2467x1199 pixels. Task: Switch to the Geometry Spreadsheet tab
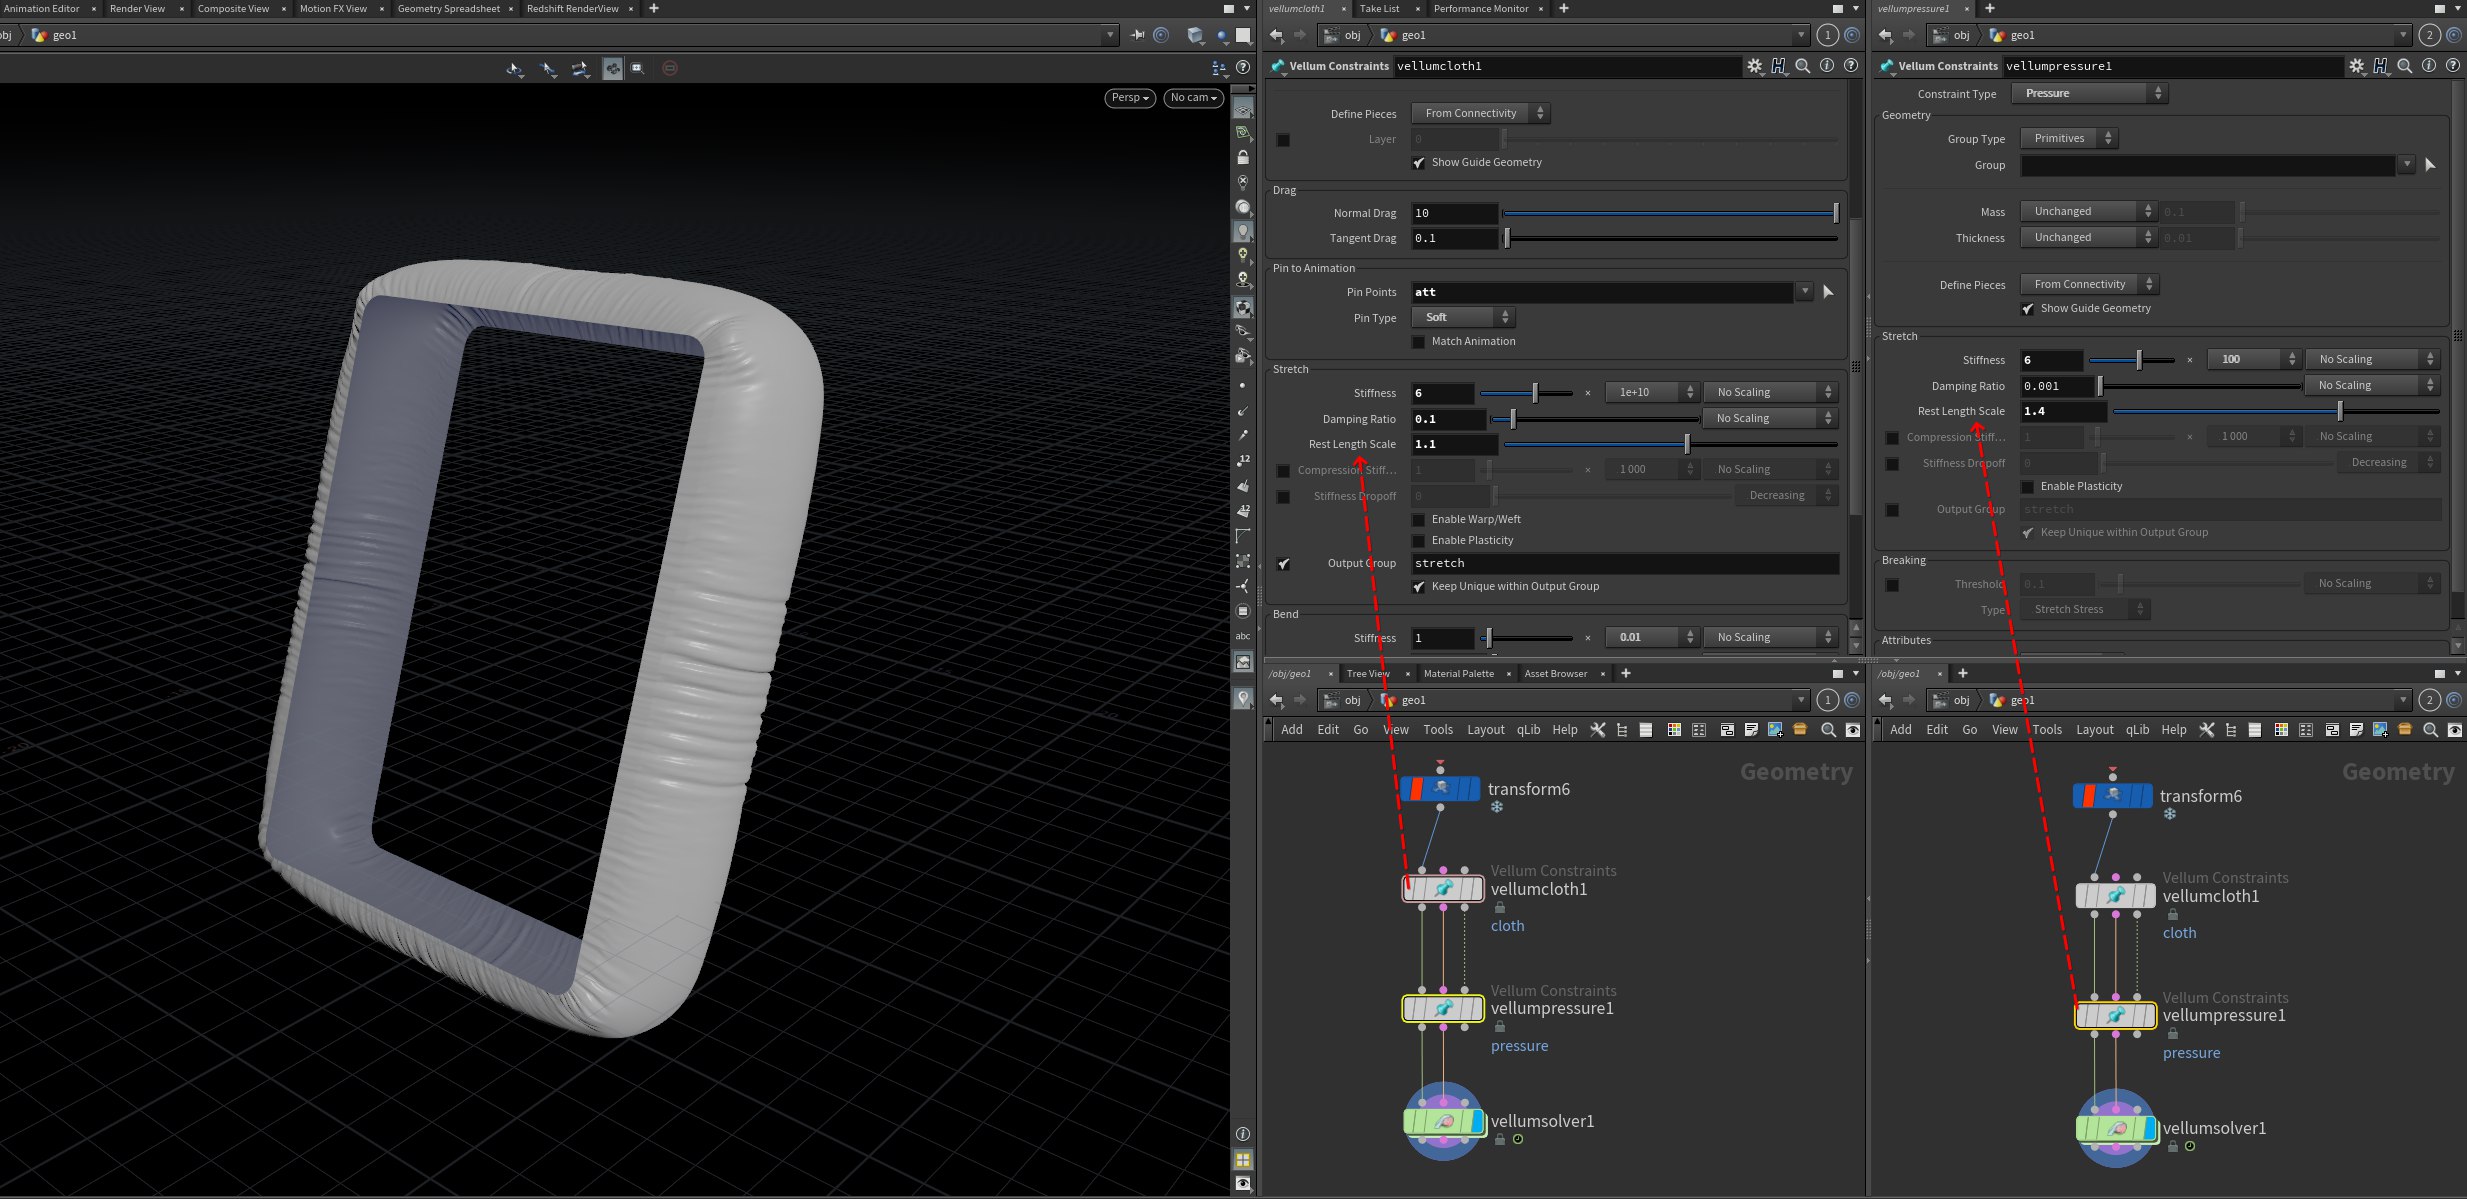[448, 8]
